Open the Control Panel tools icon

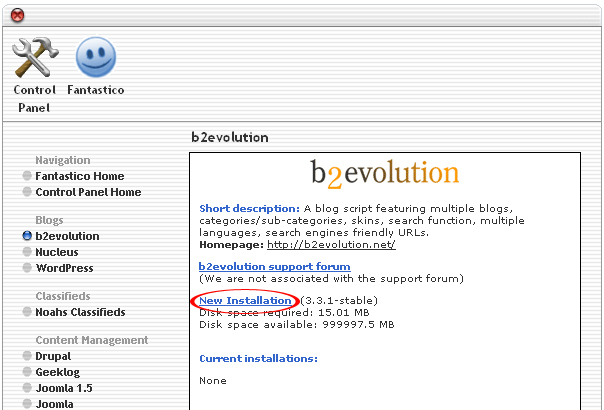click(35, 57)
